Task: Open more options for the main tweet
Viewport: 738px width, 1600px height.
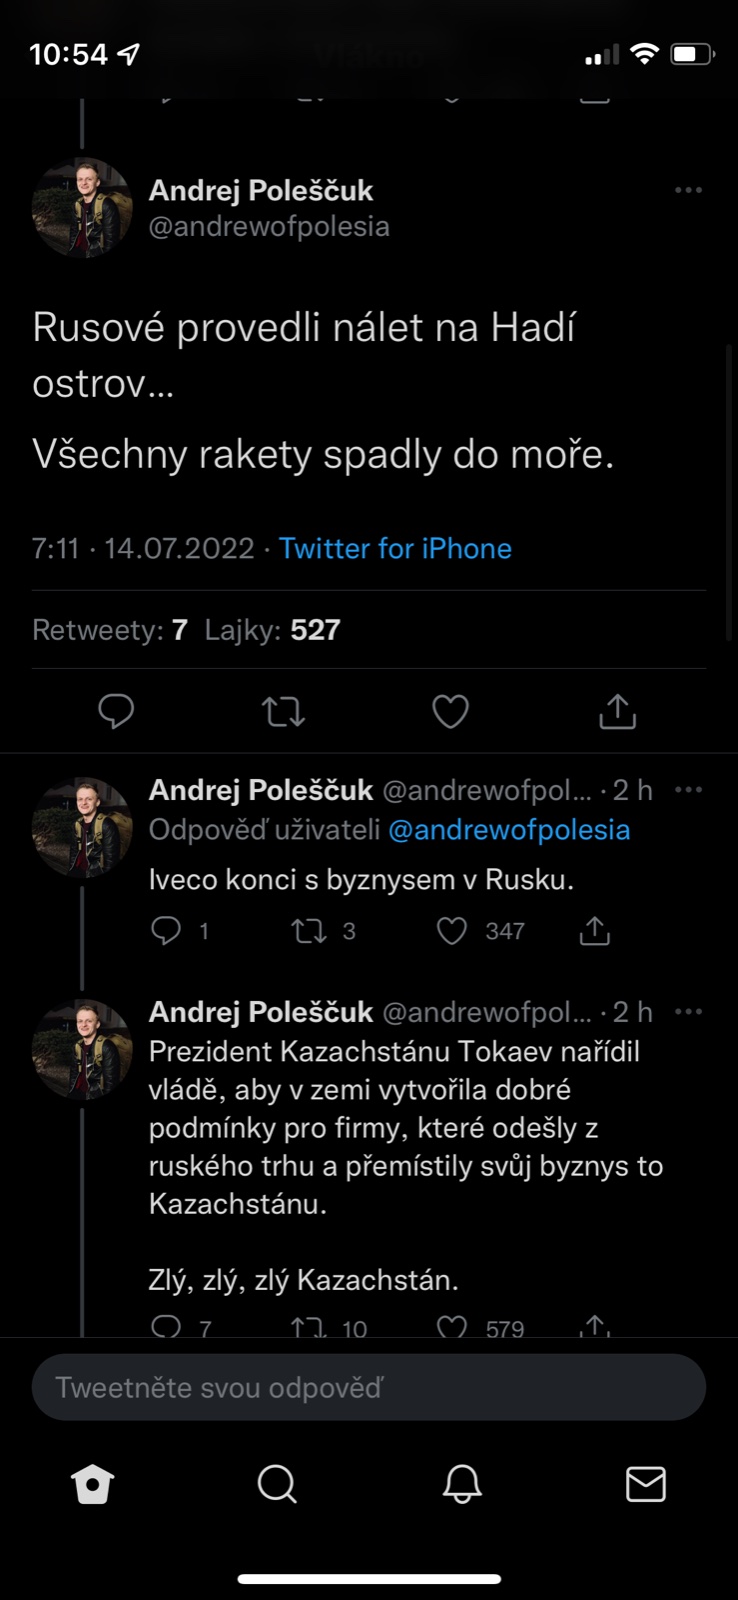Action: pyautogui.click(x=688, y=190)
